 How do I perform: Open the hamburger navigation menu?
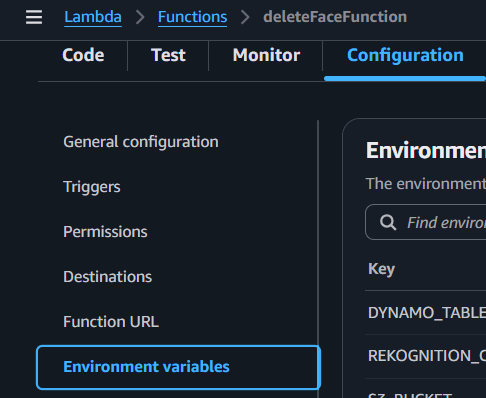pyautogui.click(x=34, y=17)
